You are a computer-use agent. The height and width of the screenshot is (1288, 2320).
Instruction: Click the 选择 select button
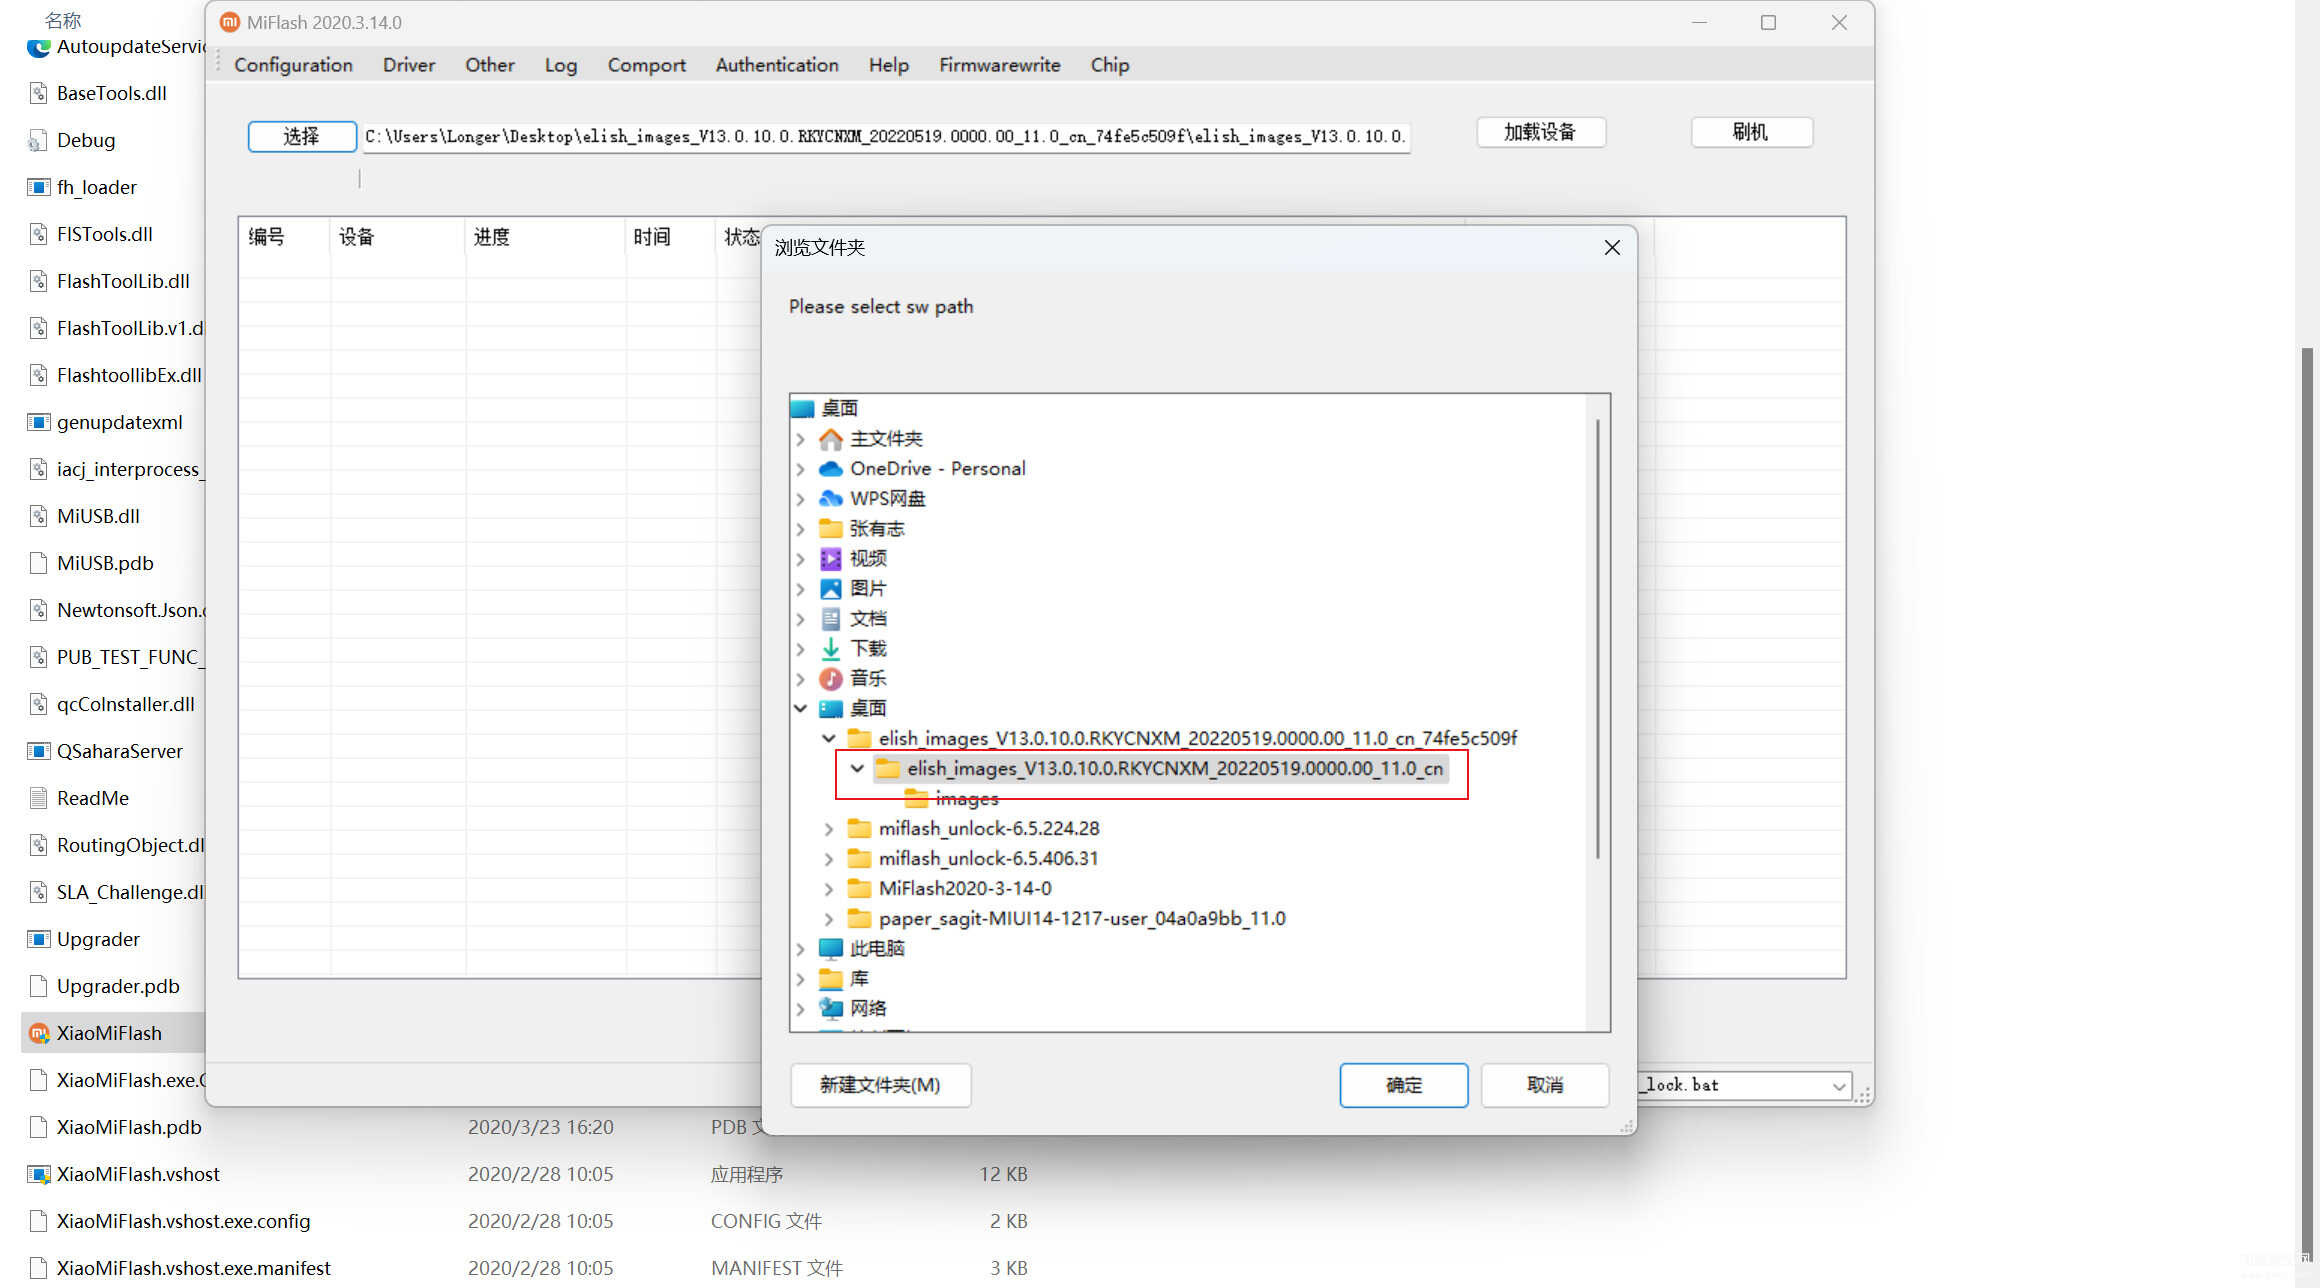tap(302, 136)
